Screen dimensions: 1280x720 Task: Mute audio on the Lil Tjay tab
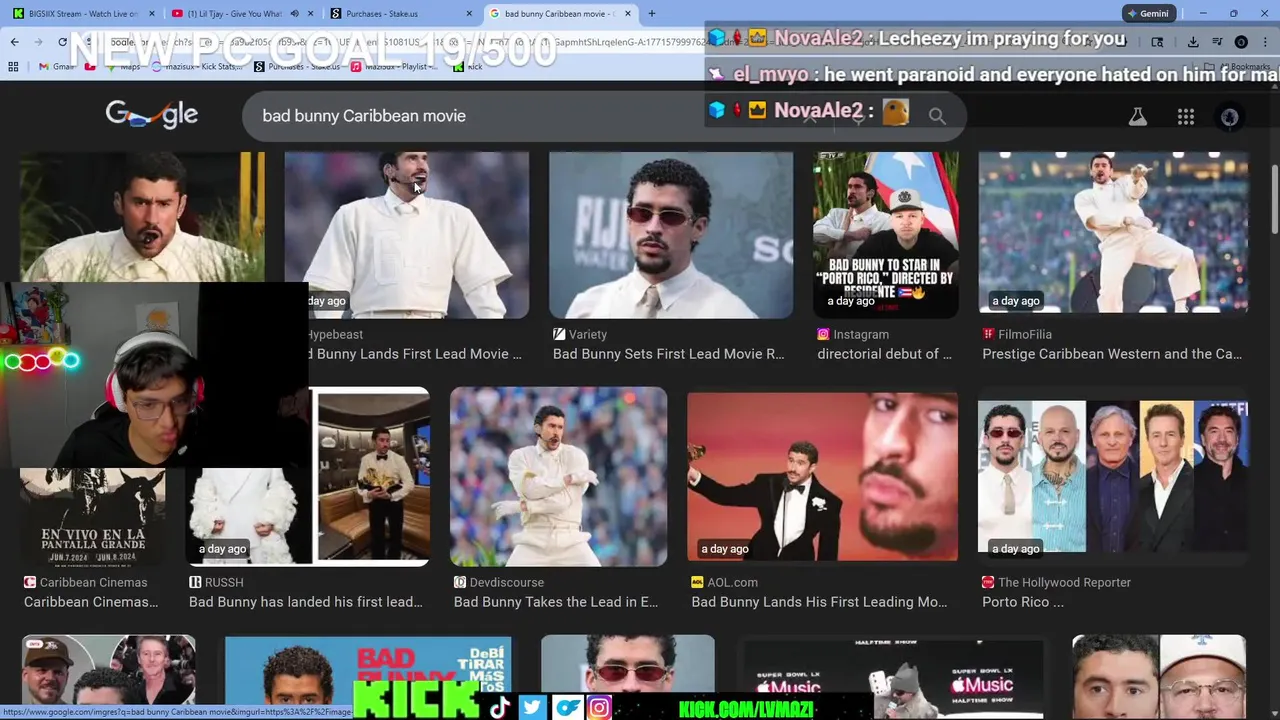[x=294, y=14]
